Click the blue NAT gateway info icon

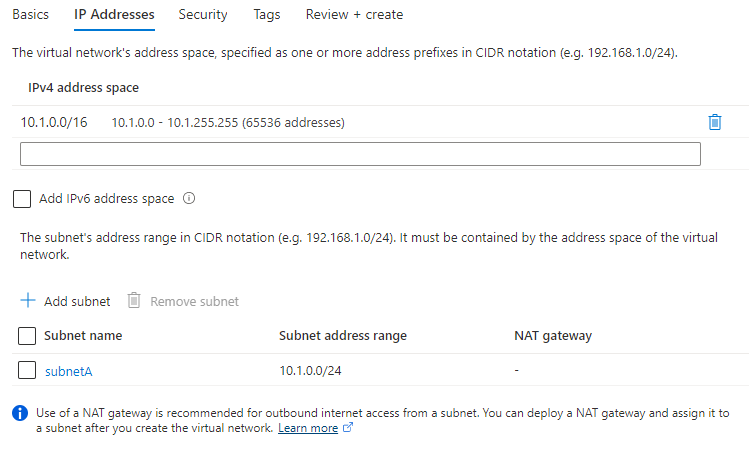pyautogui.click(x=20, y=413)
